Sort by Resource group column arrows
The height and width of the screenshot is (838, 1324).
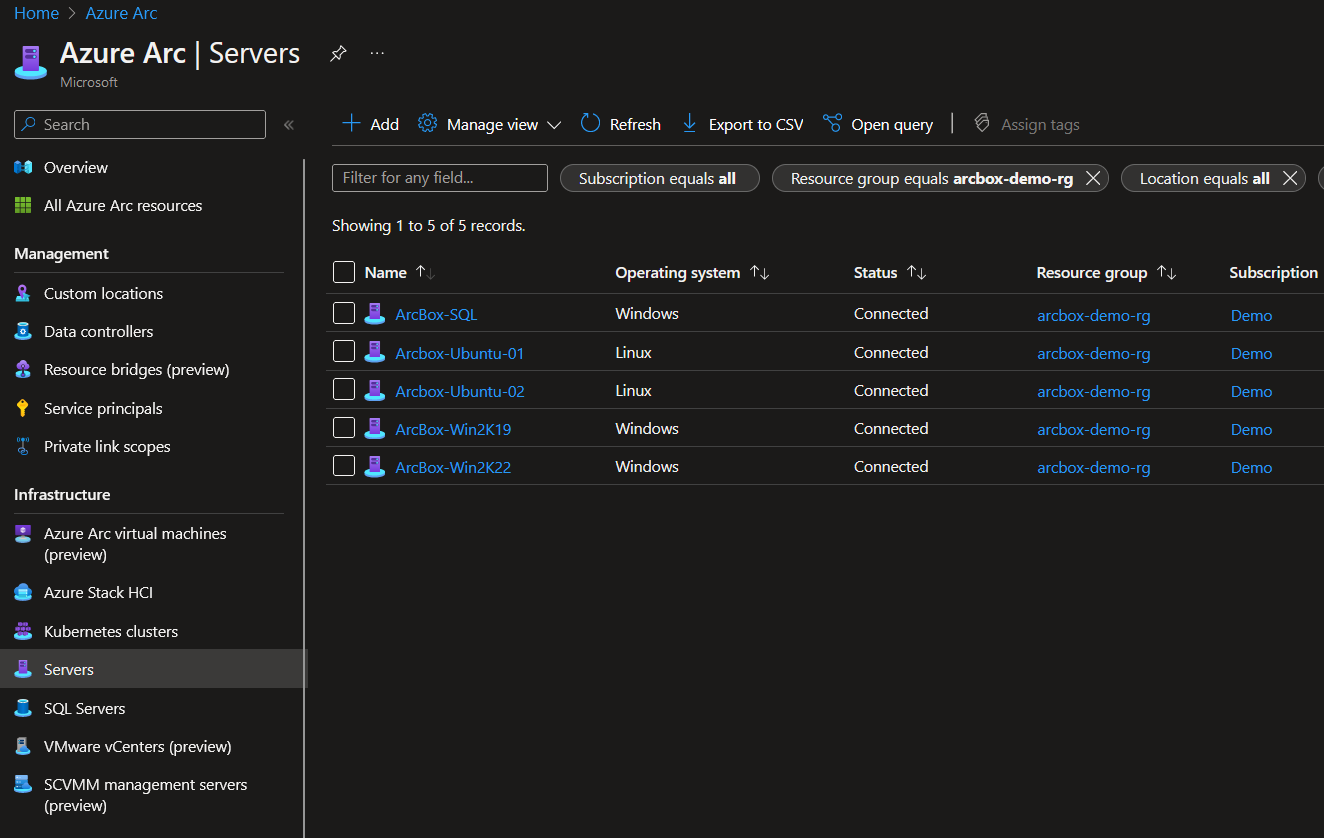point(1166,272)
